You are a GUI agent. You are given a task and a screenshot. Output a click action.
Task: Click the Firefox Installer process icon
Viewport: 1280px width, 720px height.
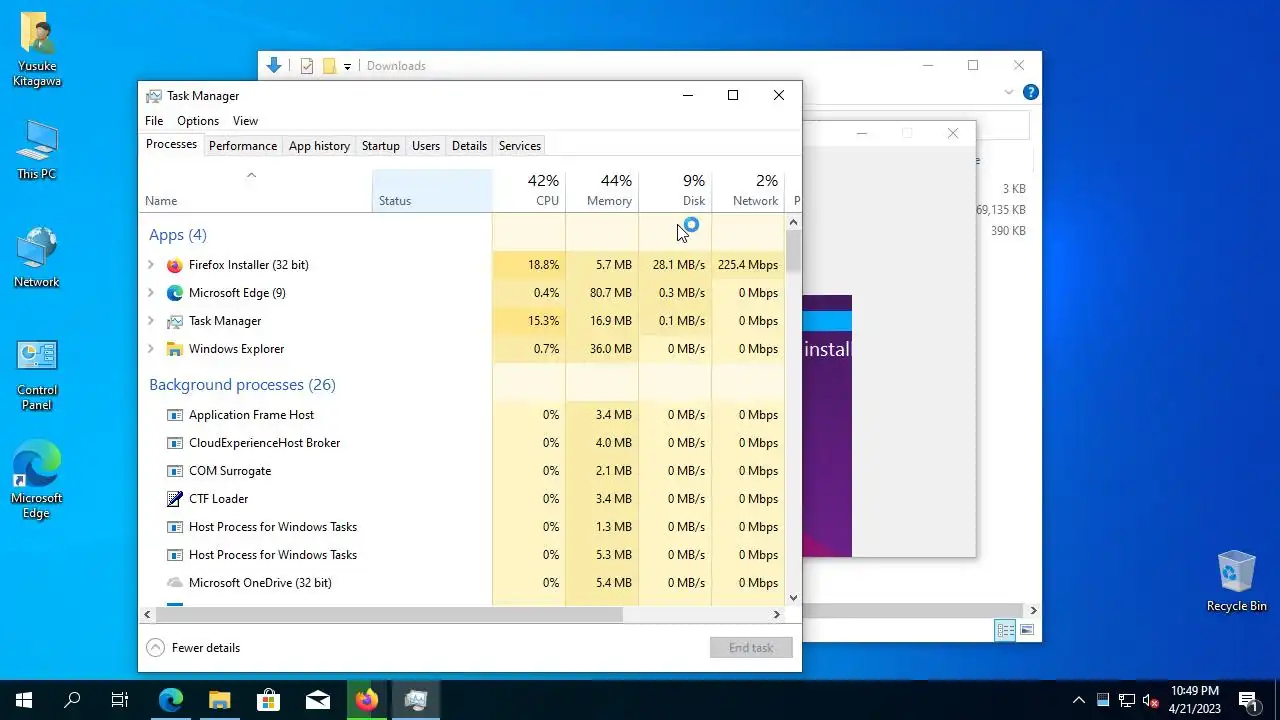tap(175, 265)
